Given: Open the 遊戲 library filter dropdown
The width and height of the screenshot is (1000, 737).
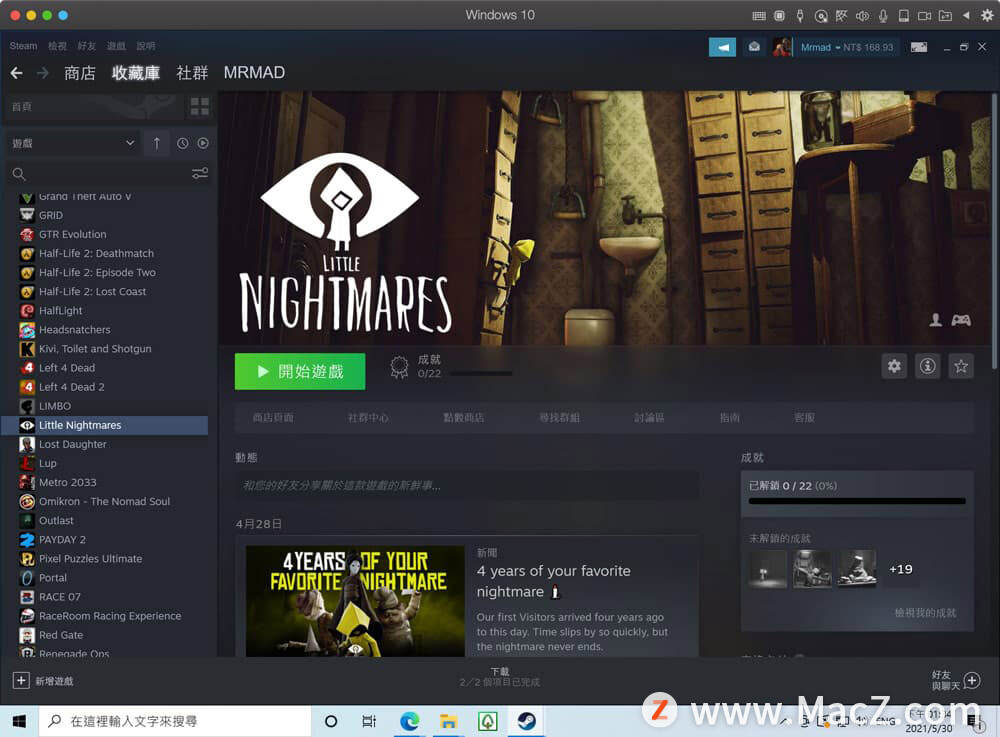Looking at the screenshot, I should [x=74, y=143].
